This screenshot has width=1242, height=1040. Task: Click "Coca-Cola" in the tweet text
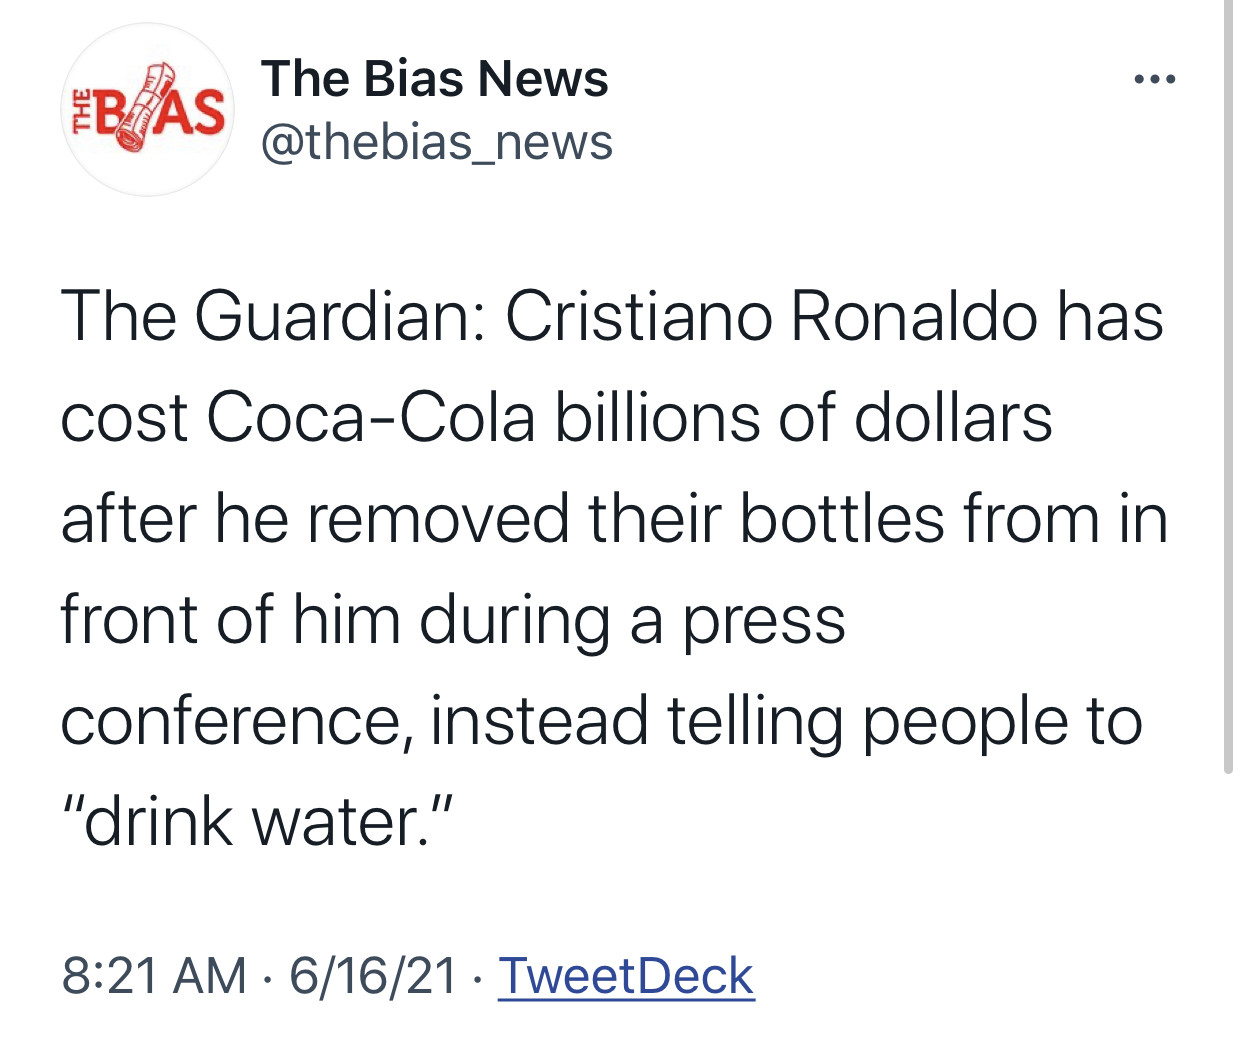click(x=371, y=418)
